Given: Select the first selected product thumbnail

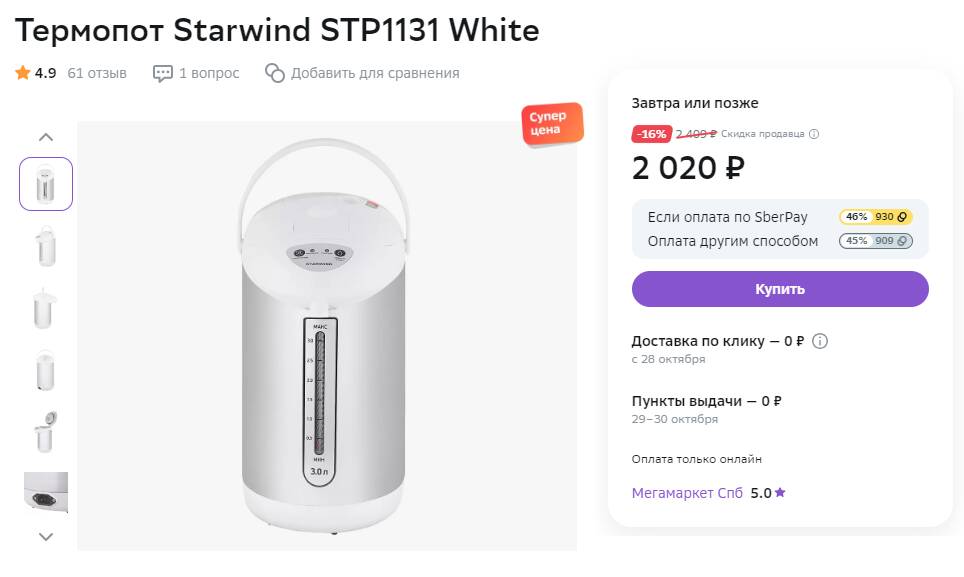Looking at the screenshot, I should tap(46, 184).
